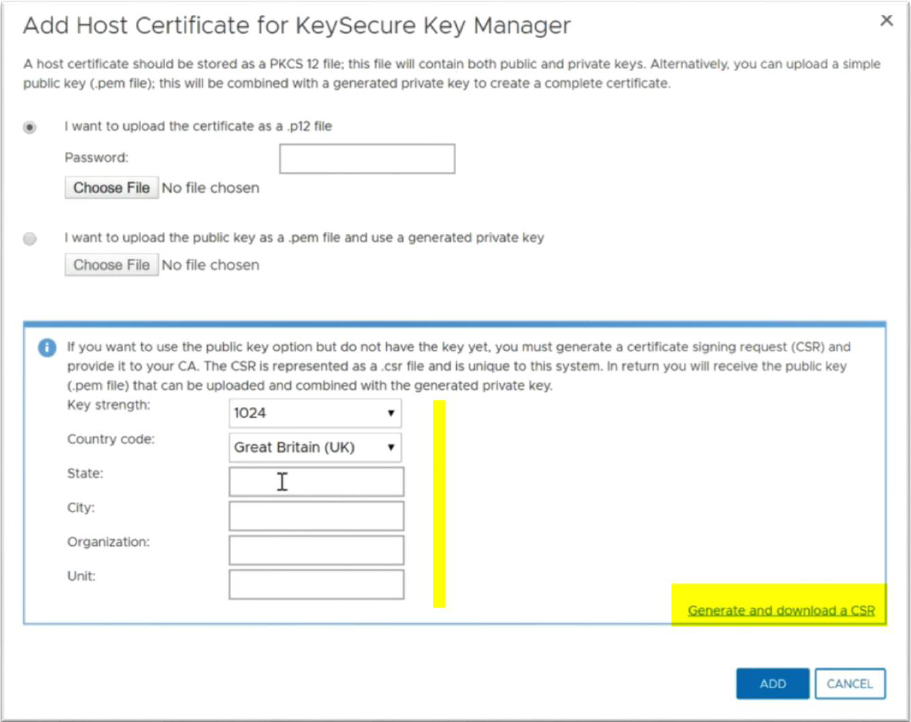Open the Country code dropdown
Screen dimensions: 911x722
pos(315,447)
